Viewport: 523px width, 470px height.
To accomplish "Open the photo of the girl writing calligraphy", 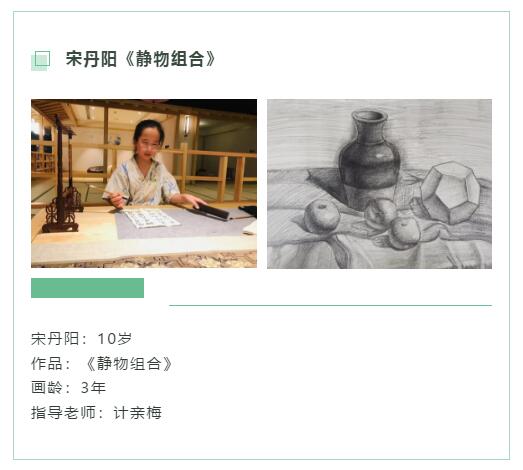I will (x=144, y=183).
